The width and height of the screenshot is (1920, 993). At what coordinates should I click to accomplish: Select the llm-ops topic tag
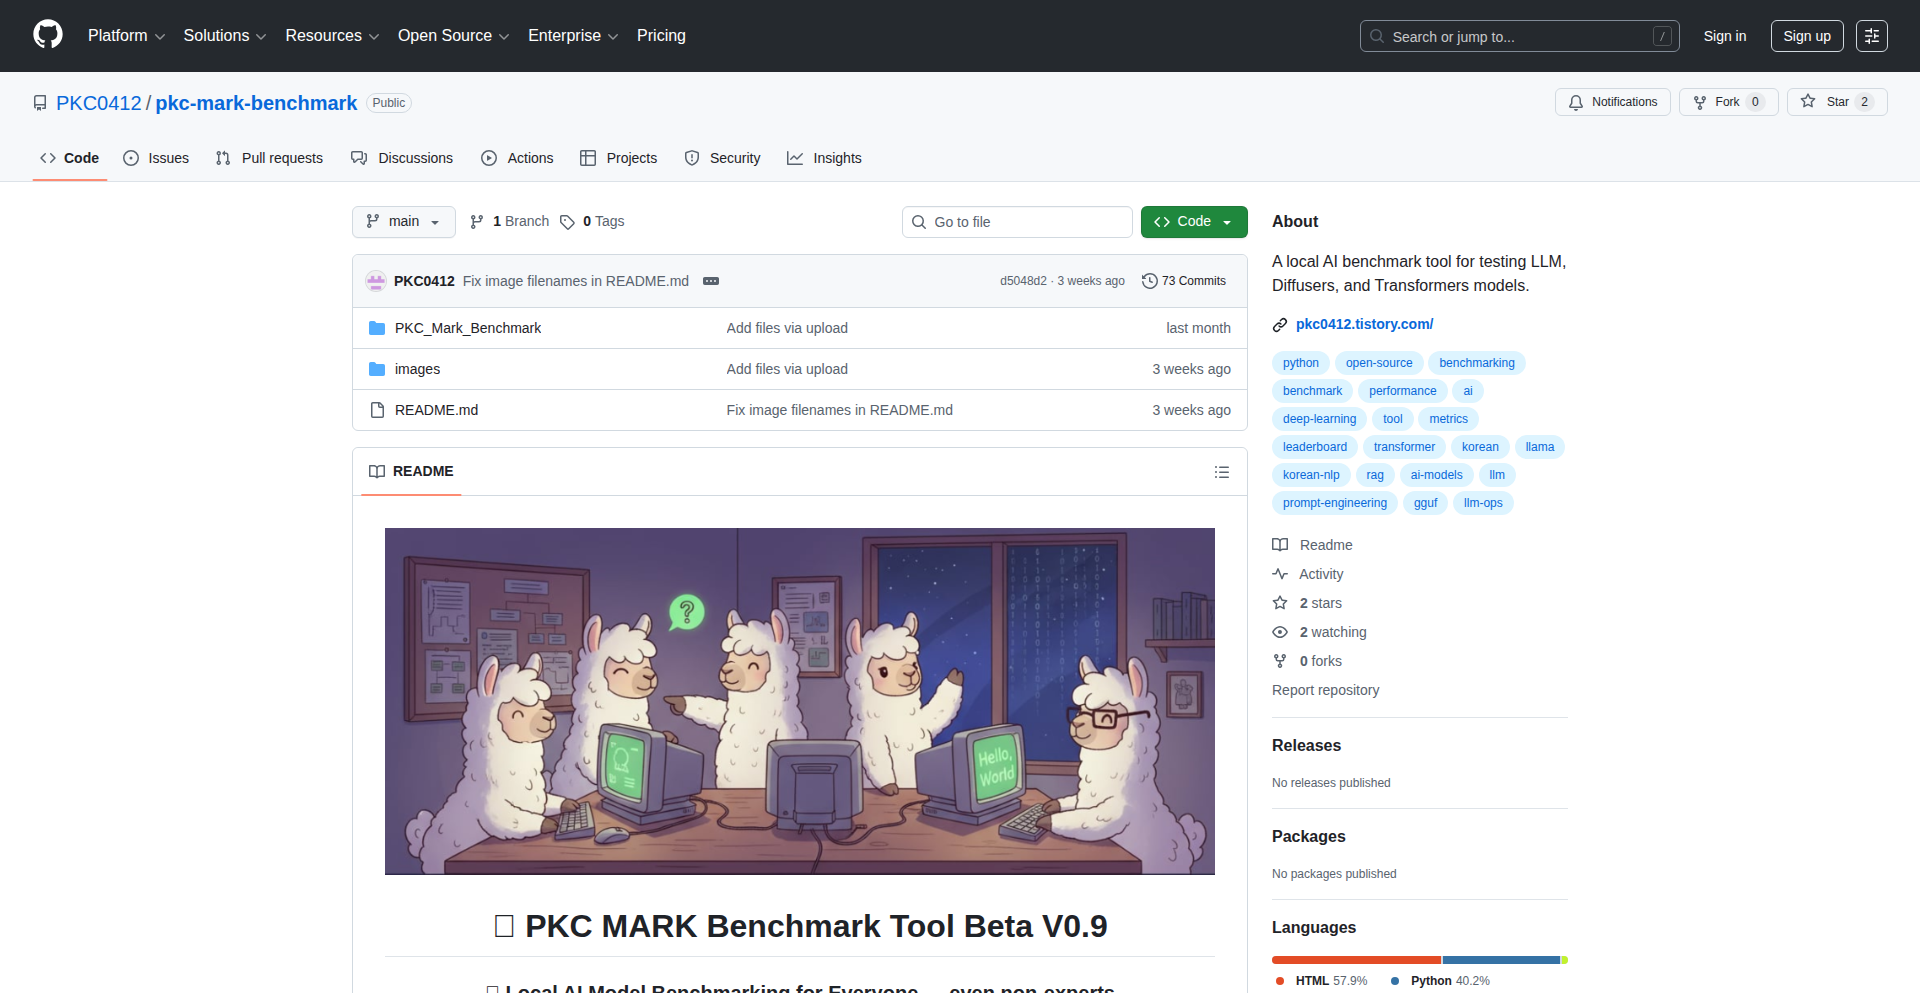coord(1483,503)
